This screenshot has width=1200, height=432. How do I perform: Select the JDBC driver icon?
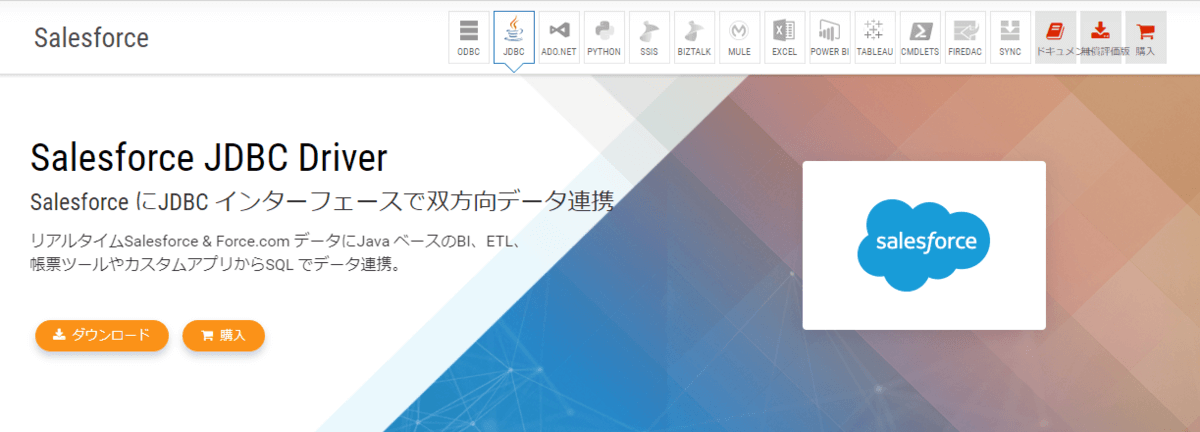(x=514, y=37)
